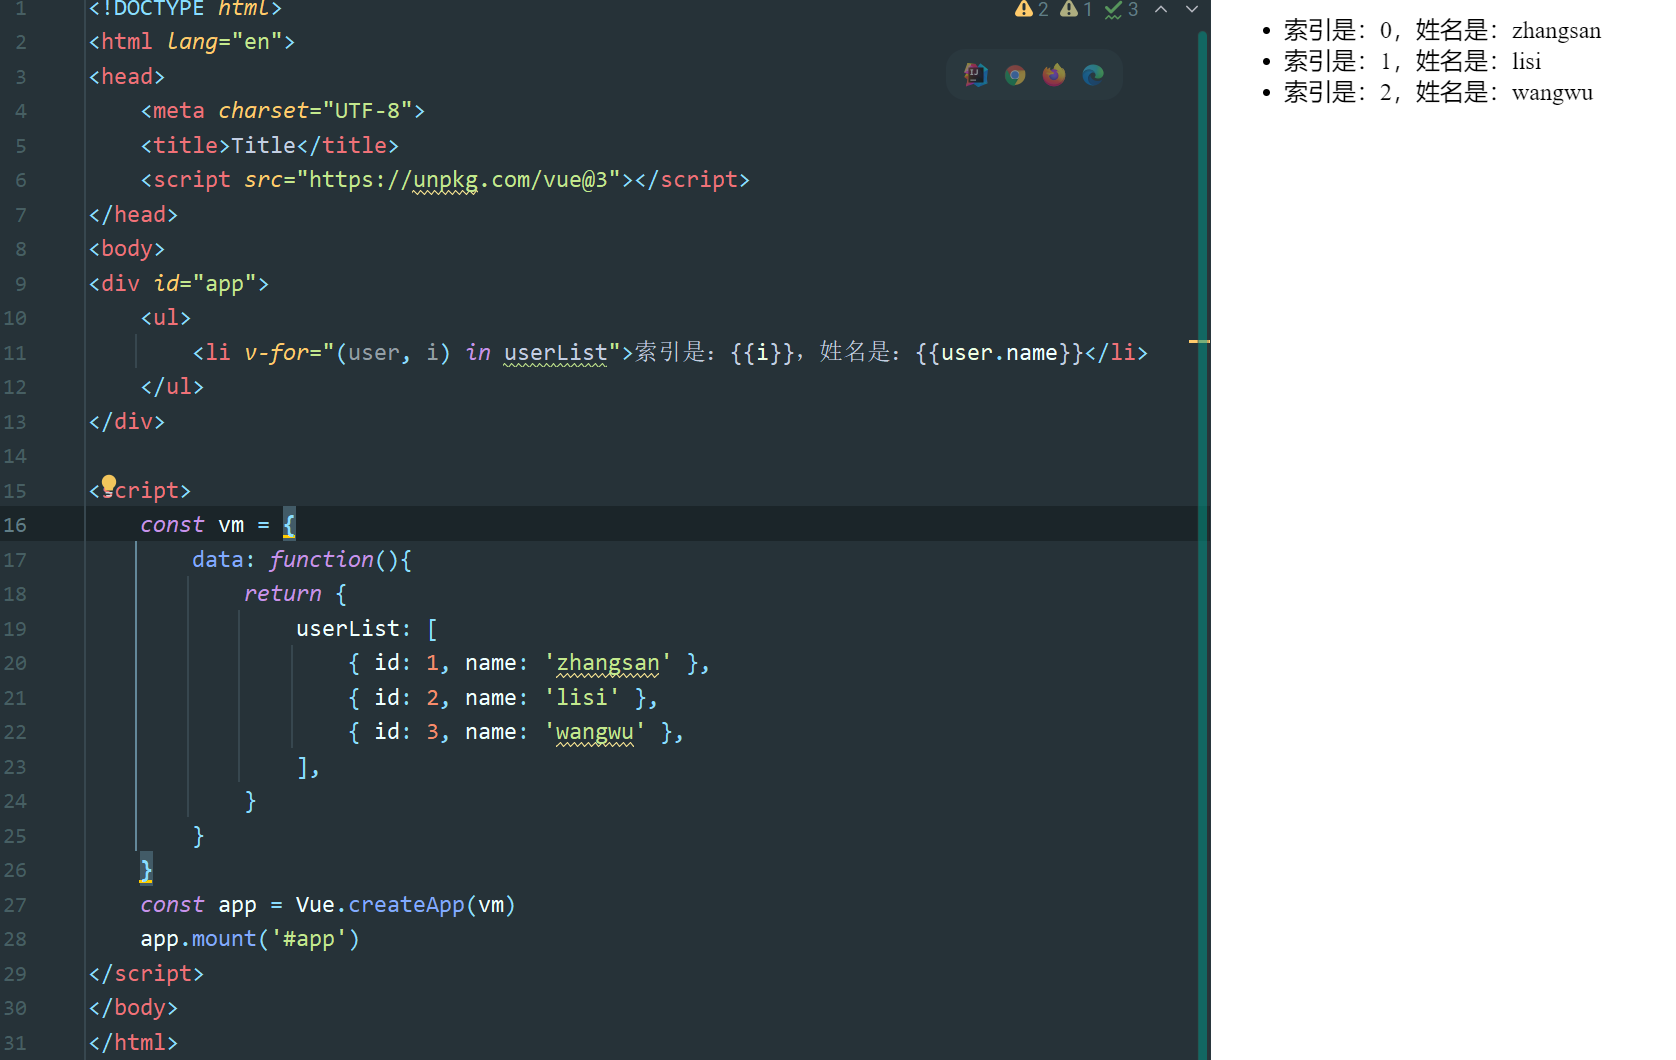Screen dimensions: 1676x1060
Task: Click line number 27 in the gutter
Action: [16, 905]
